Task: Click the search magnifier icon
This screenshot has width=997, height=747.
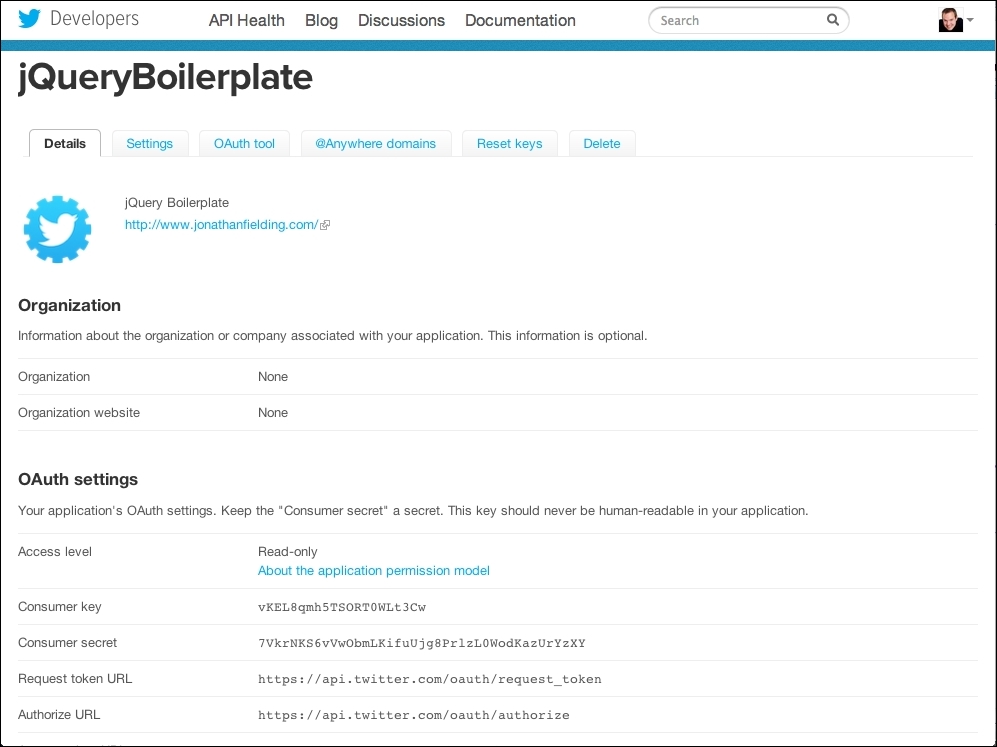Action: click(833, 20)
